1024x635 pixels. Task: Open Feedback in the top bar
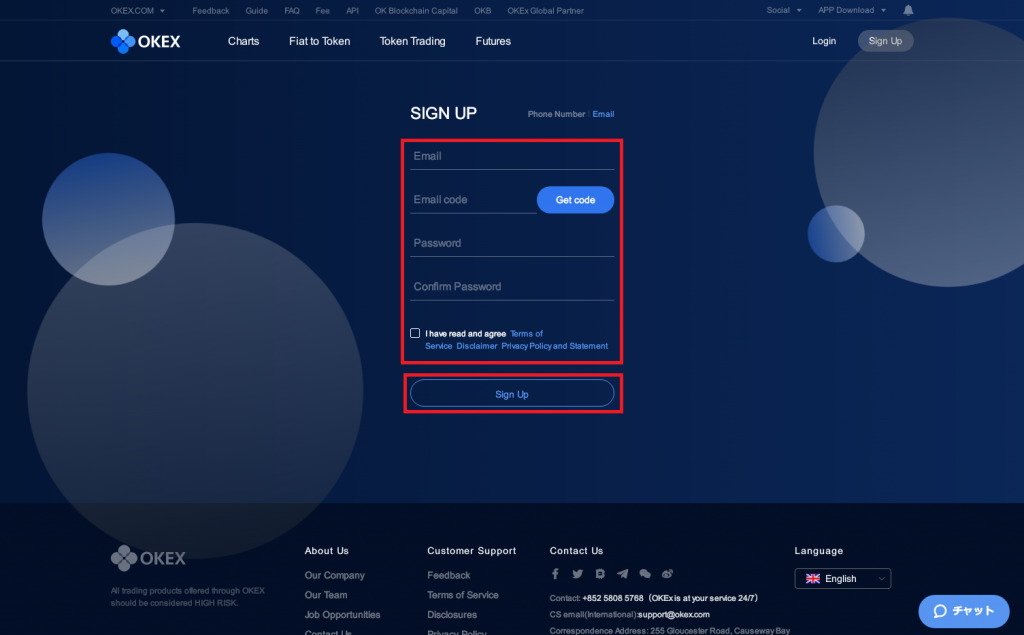[211, 10]
